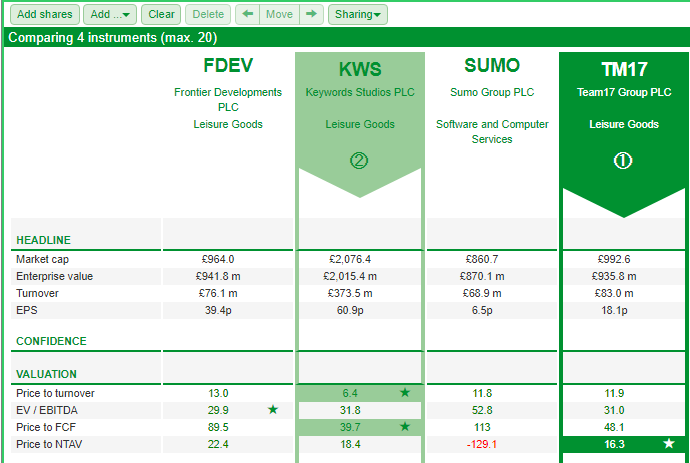Click FDEV Price to turnover value 13.0
The height and width of the screenshot is (463, 690).
[x=218, y=393]
